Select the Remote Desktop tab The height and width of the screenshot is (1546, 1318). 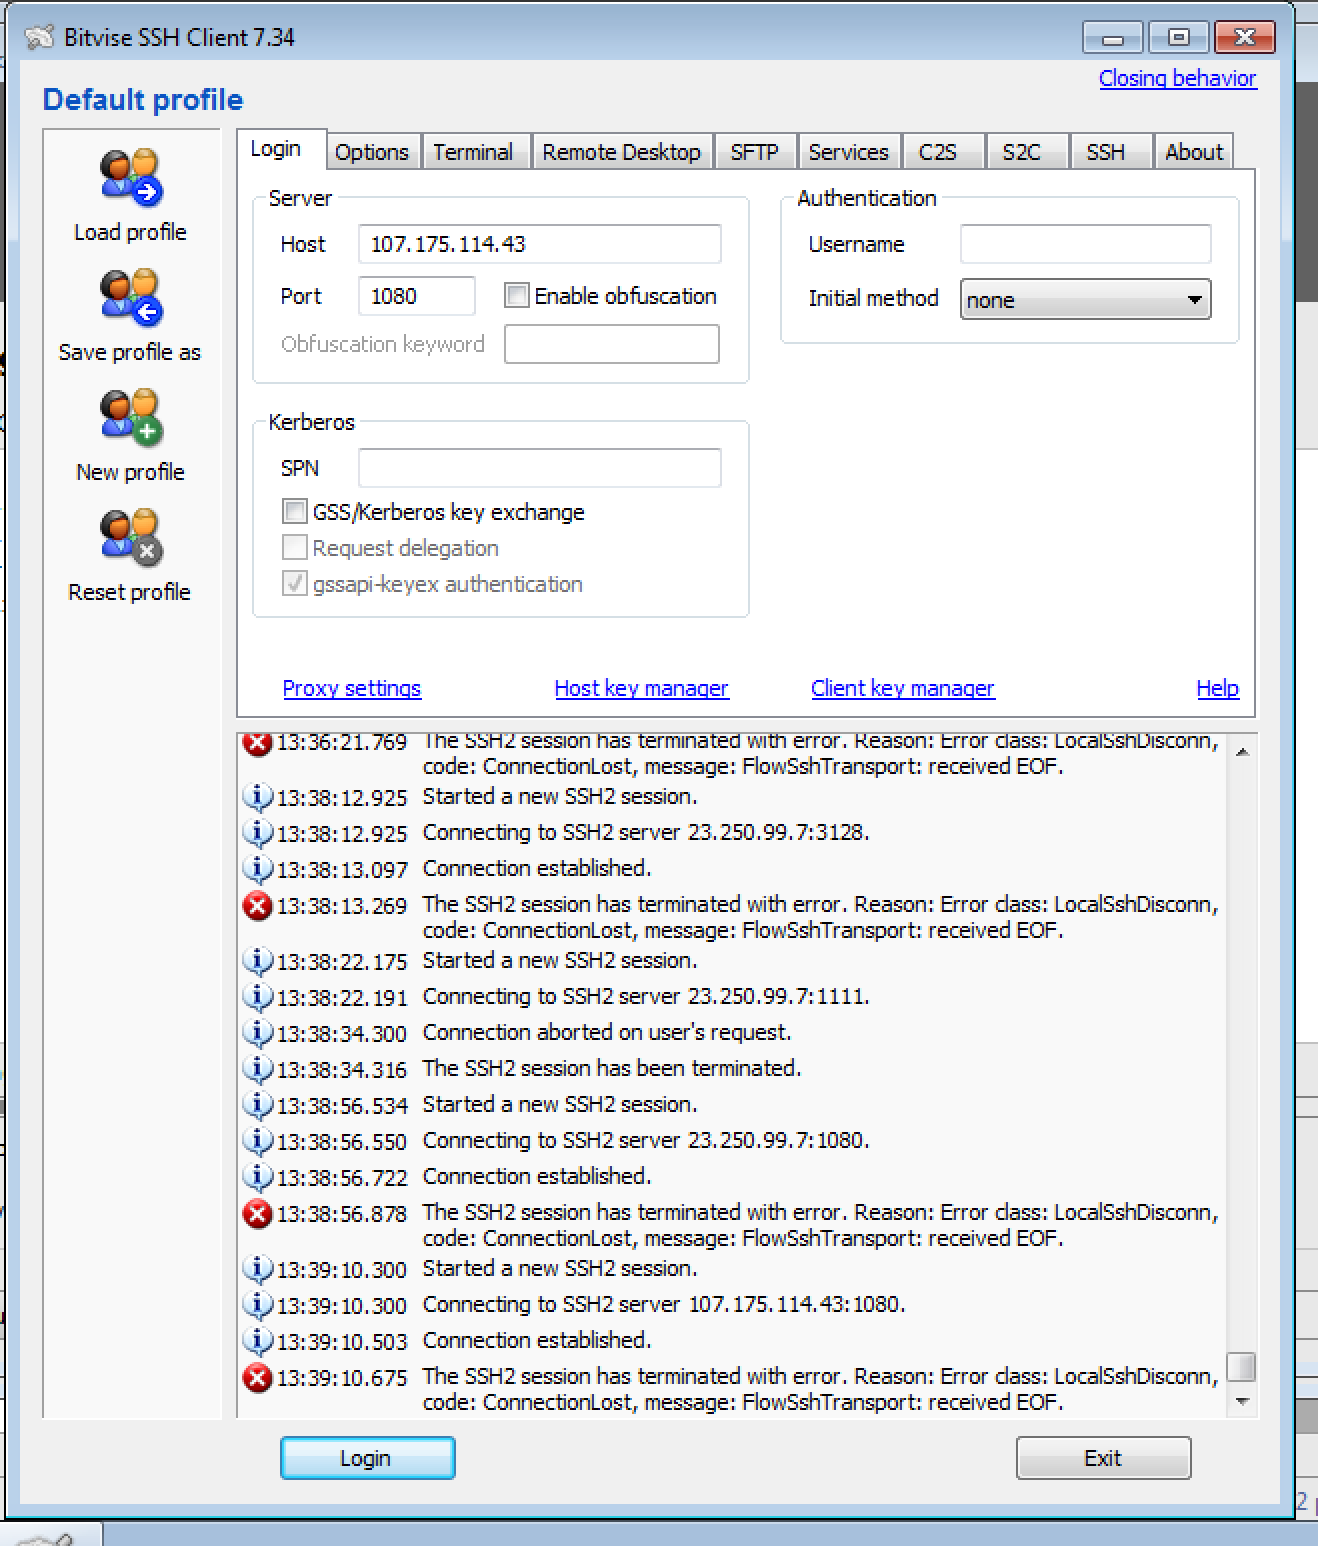(x=621, y=152)
